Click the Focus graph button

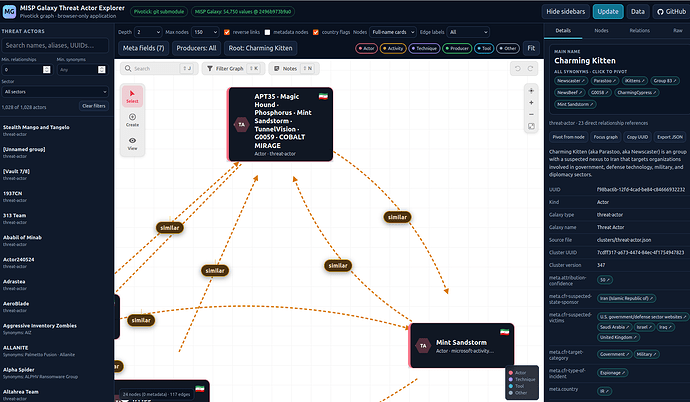(x=606, y=137)
